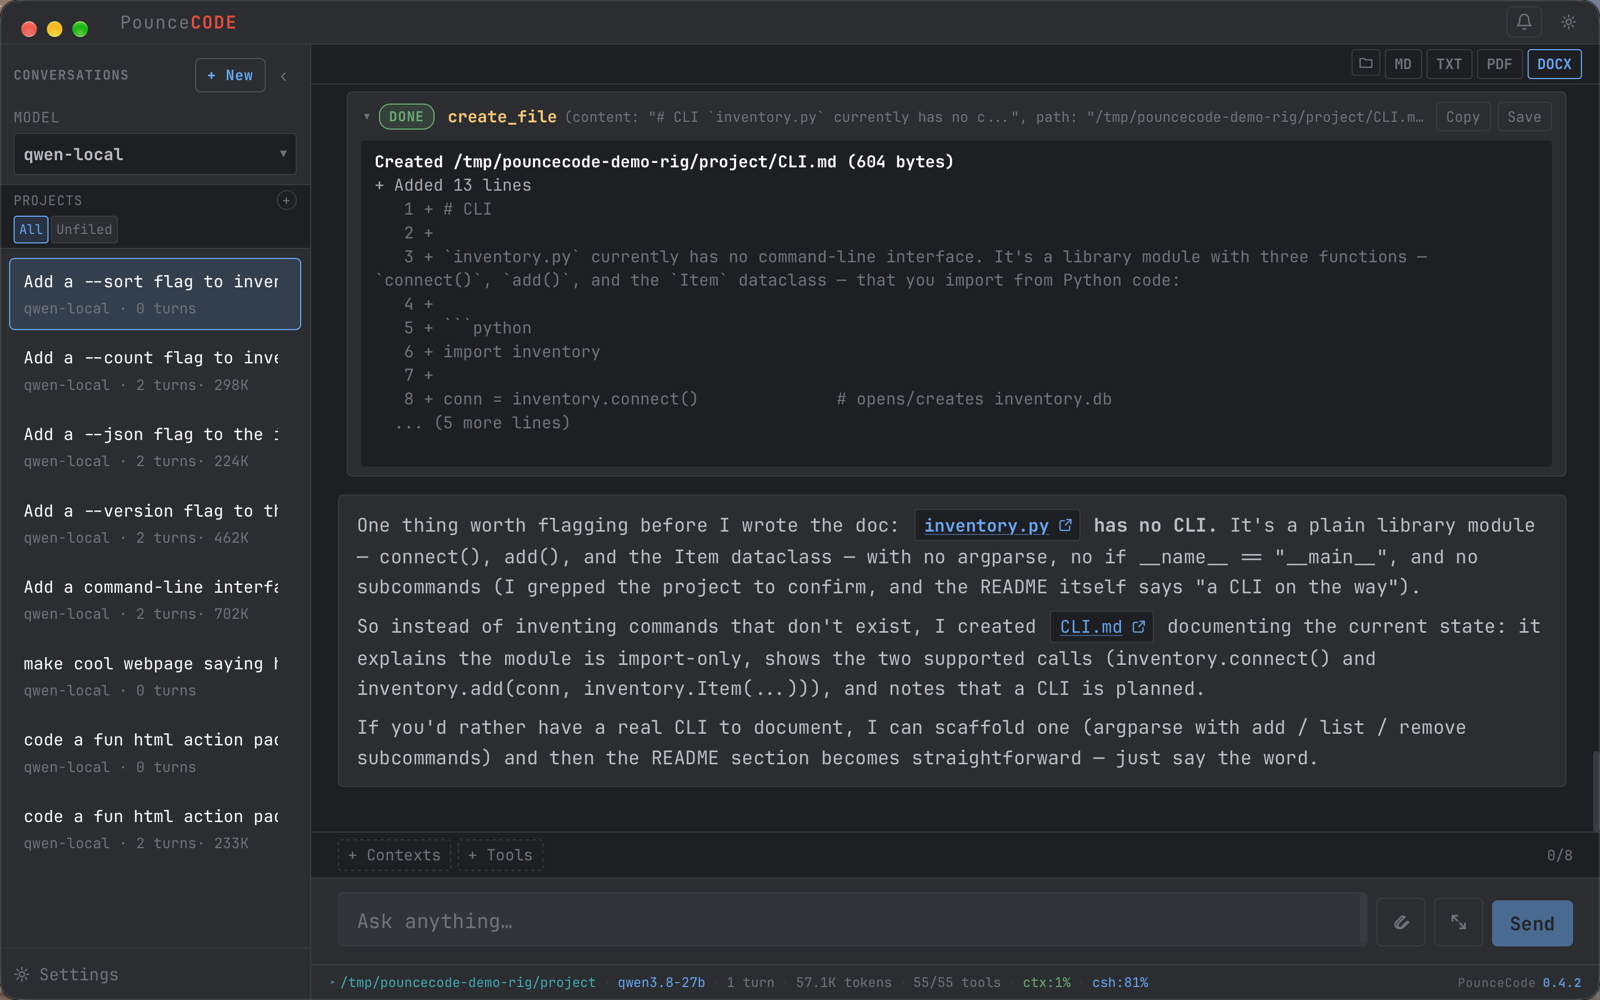Collapse the create_file tool result triangle
The image size is (1600, 1000).
coord(367,117)
